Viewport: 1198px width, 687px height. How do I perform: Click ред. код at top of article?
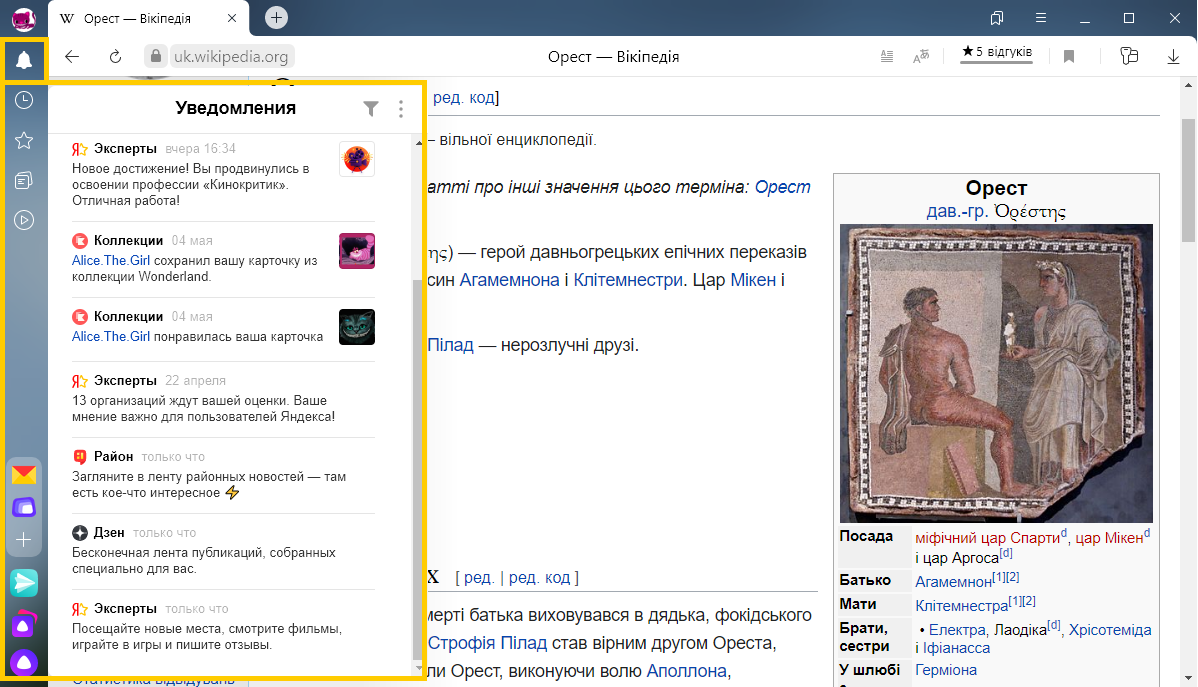click(x=464, y=97)
